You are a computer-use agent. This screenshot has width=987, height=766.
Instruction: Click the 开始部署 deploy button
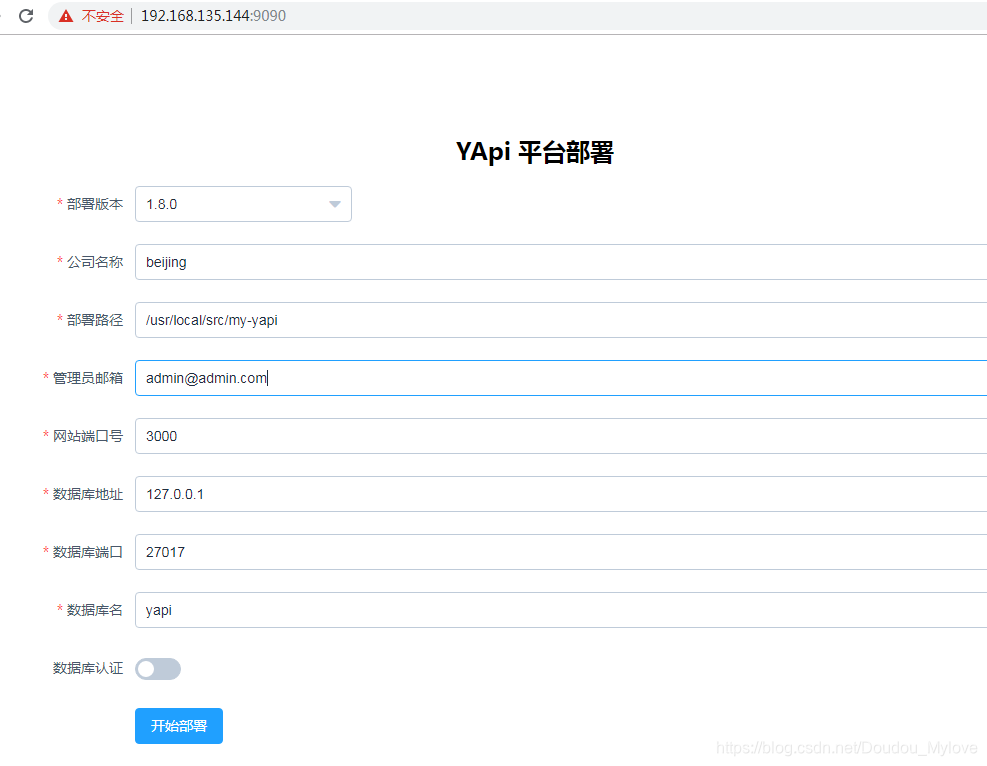(x=178, y=726)
